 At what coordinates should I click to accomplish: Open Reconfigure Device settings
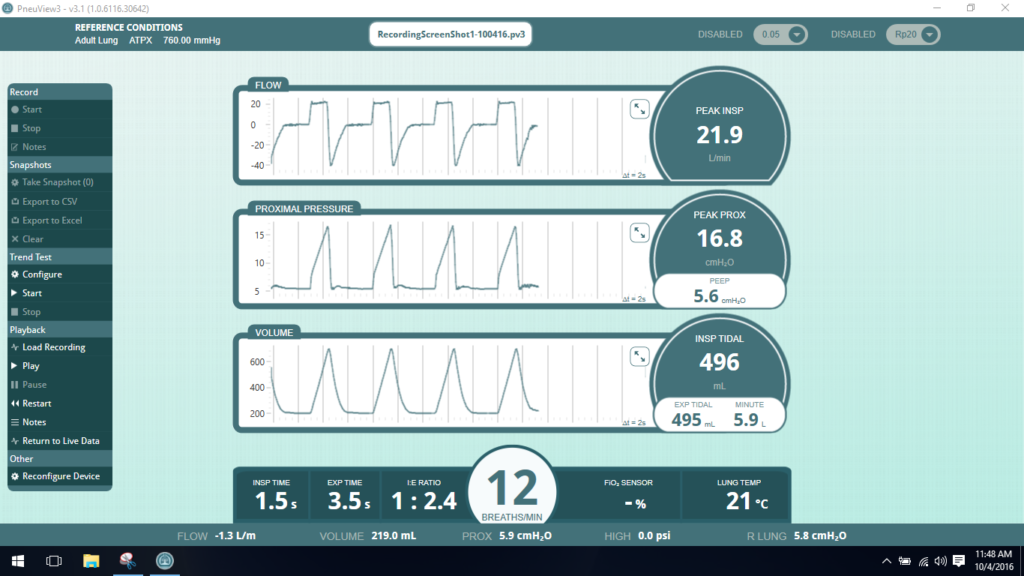click(x=59, y=476)
